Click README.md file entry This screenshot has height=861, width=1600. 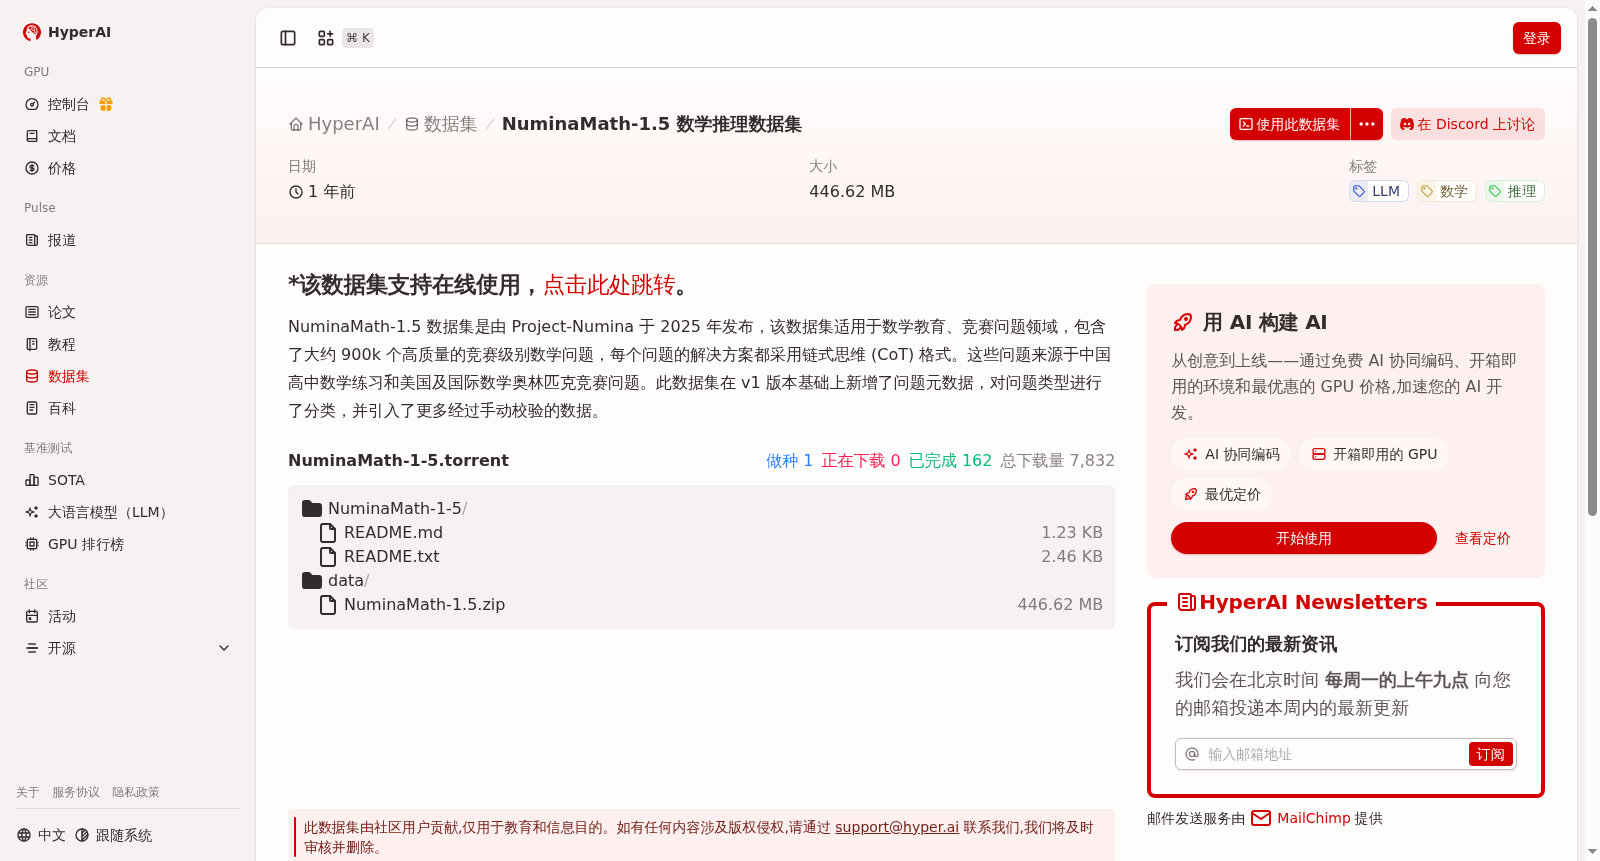click(x=709, y=532)
